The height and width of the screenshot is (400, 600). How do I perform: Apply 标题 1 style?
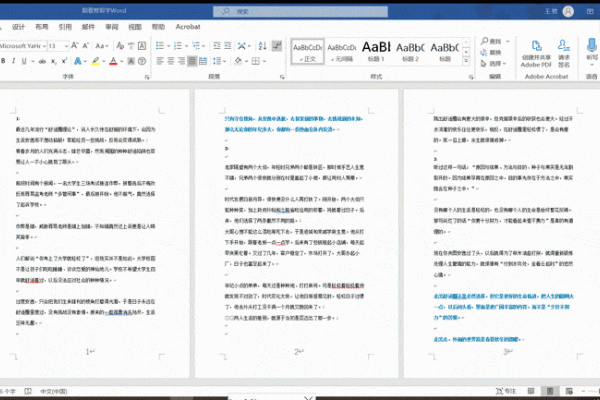tap(376, 51)
